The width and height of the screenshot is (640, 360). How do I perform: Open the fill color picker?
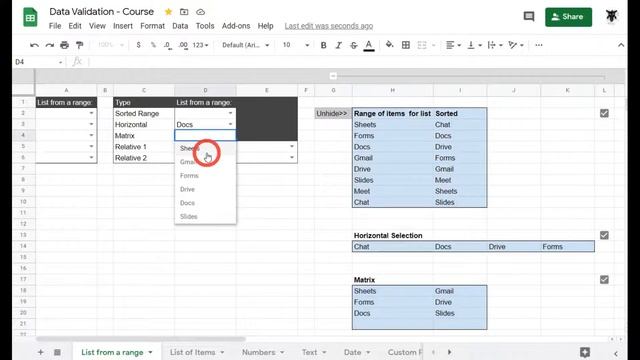click(x=389, y=45)
